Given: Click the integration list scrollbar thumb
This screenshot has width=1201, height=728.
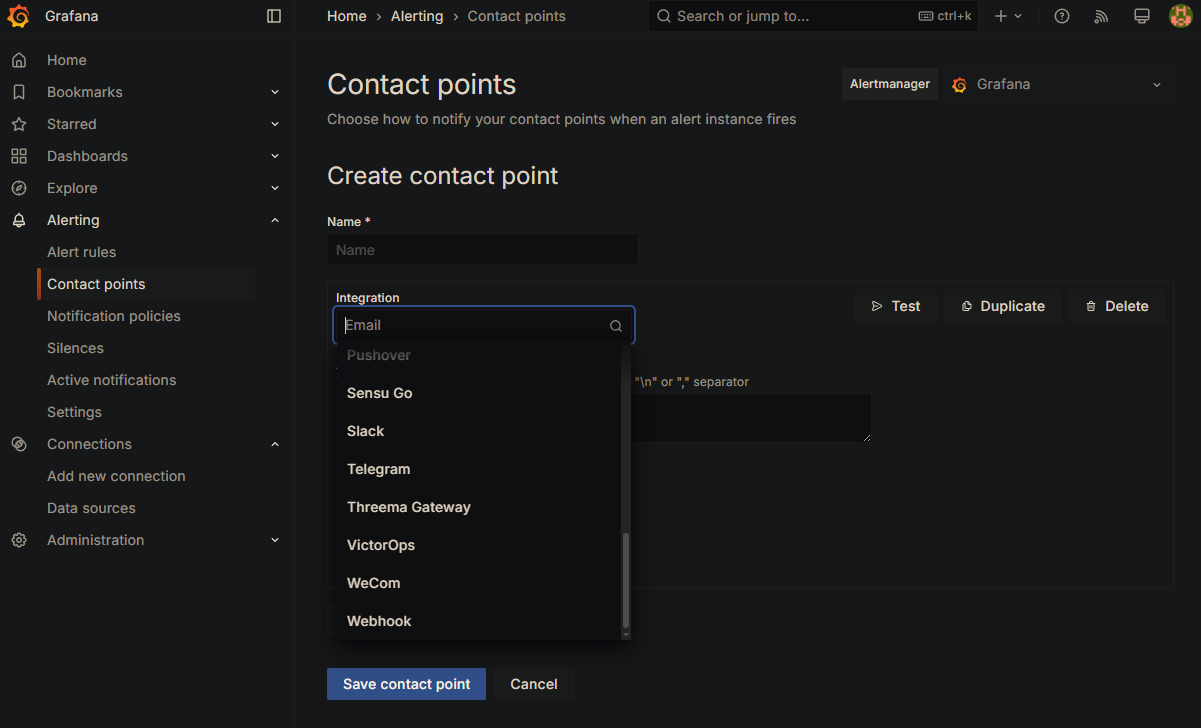Looking at the screenshot, I should (626, 580).
